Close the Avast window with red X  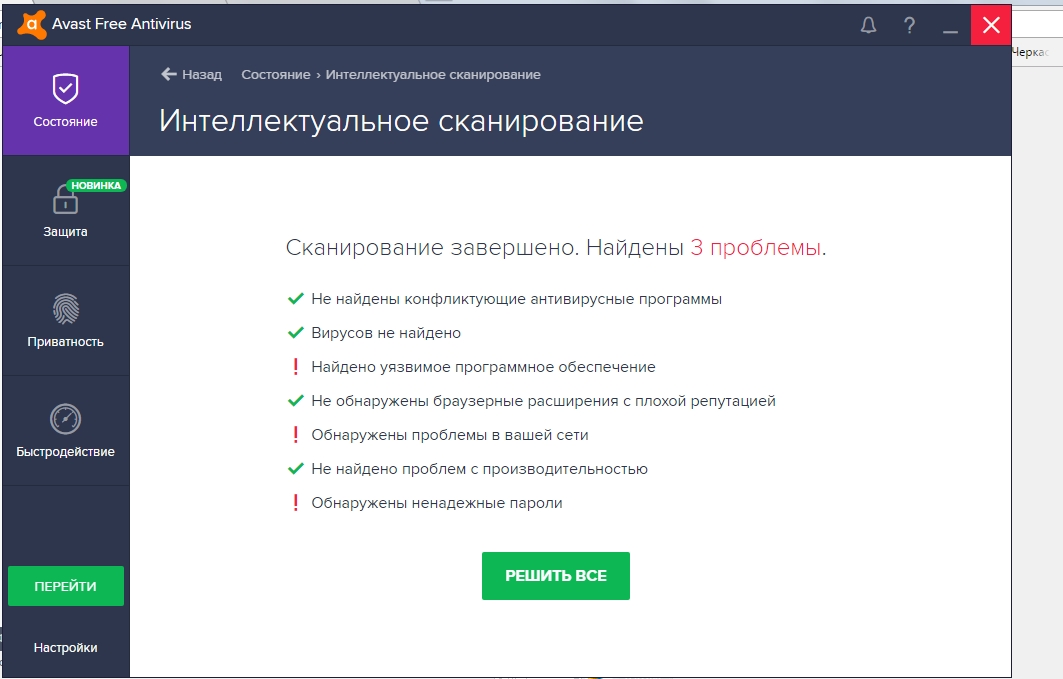[991, 26]
